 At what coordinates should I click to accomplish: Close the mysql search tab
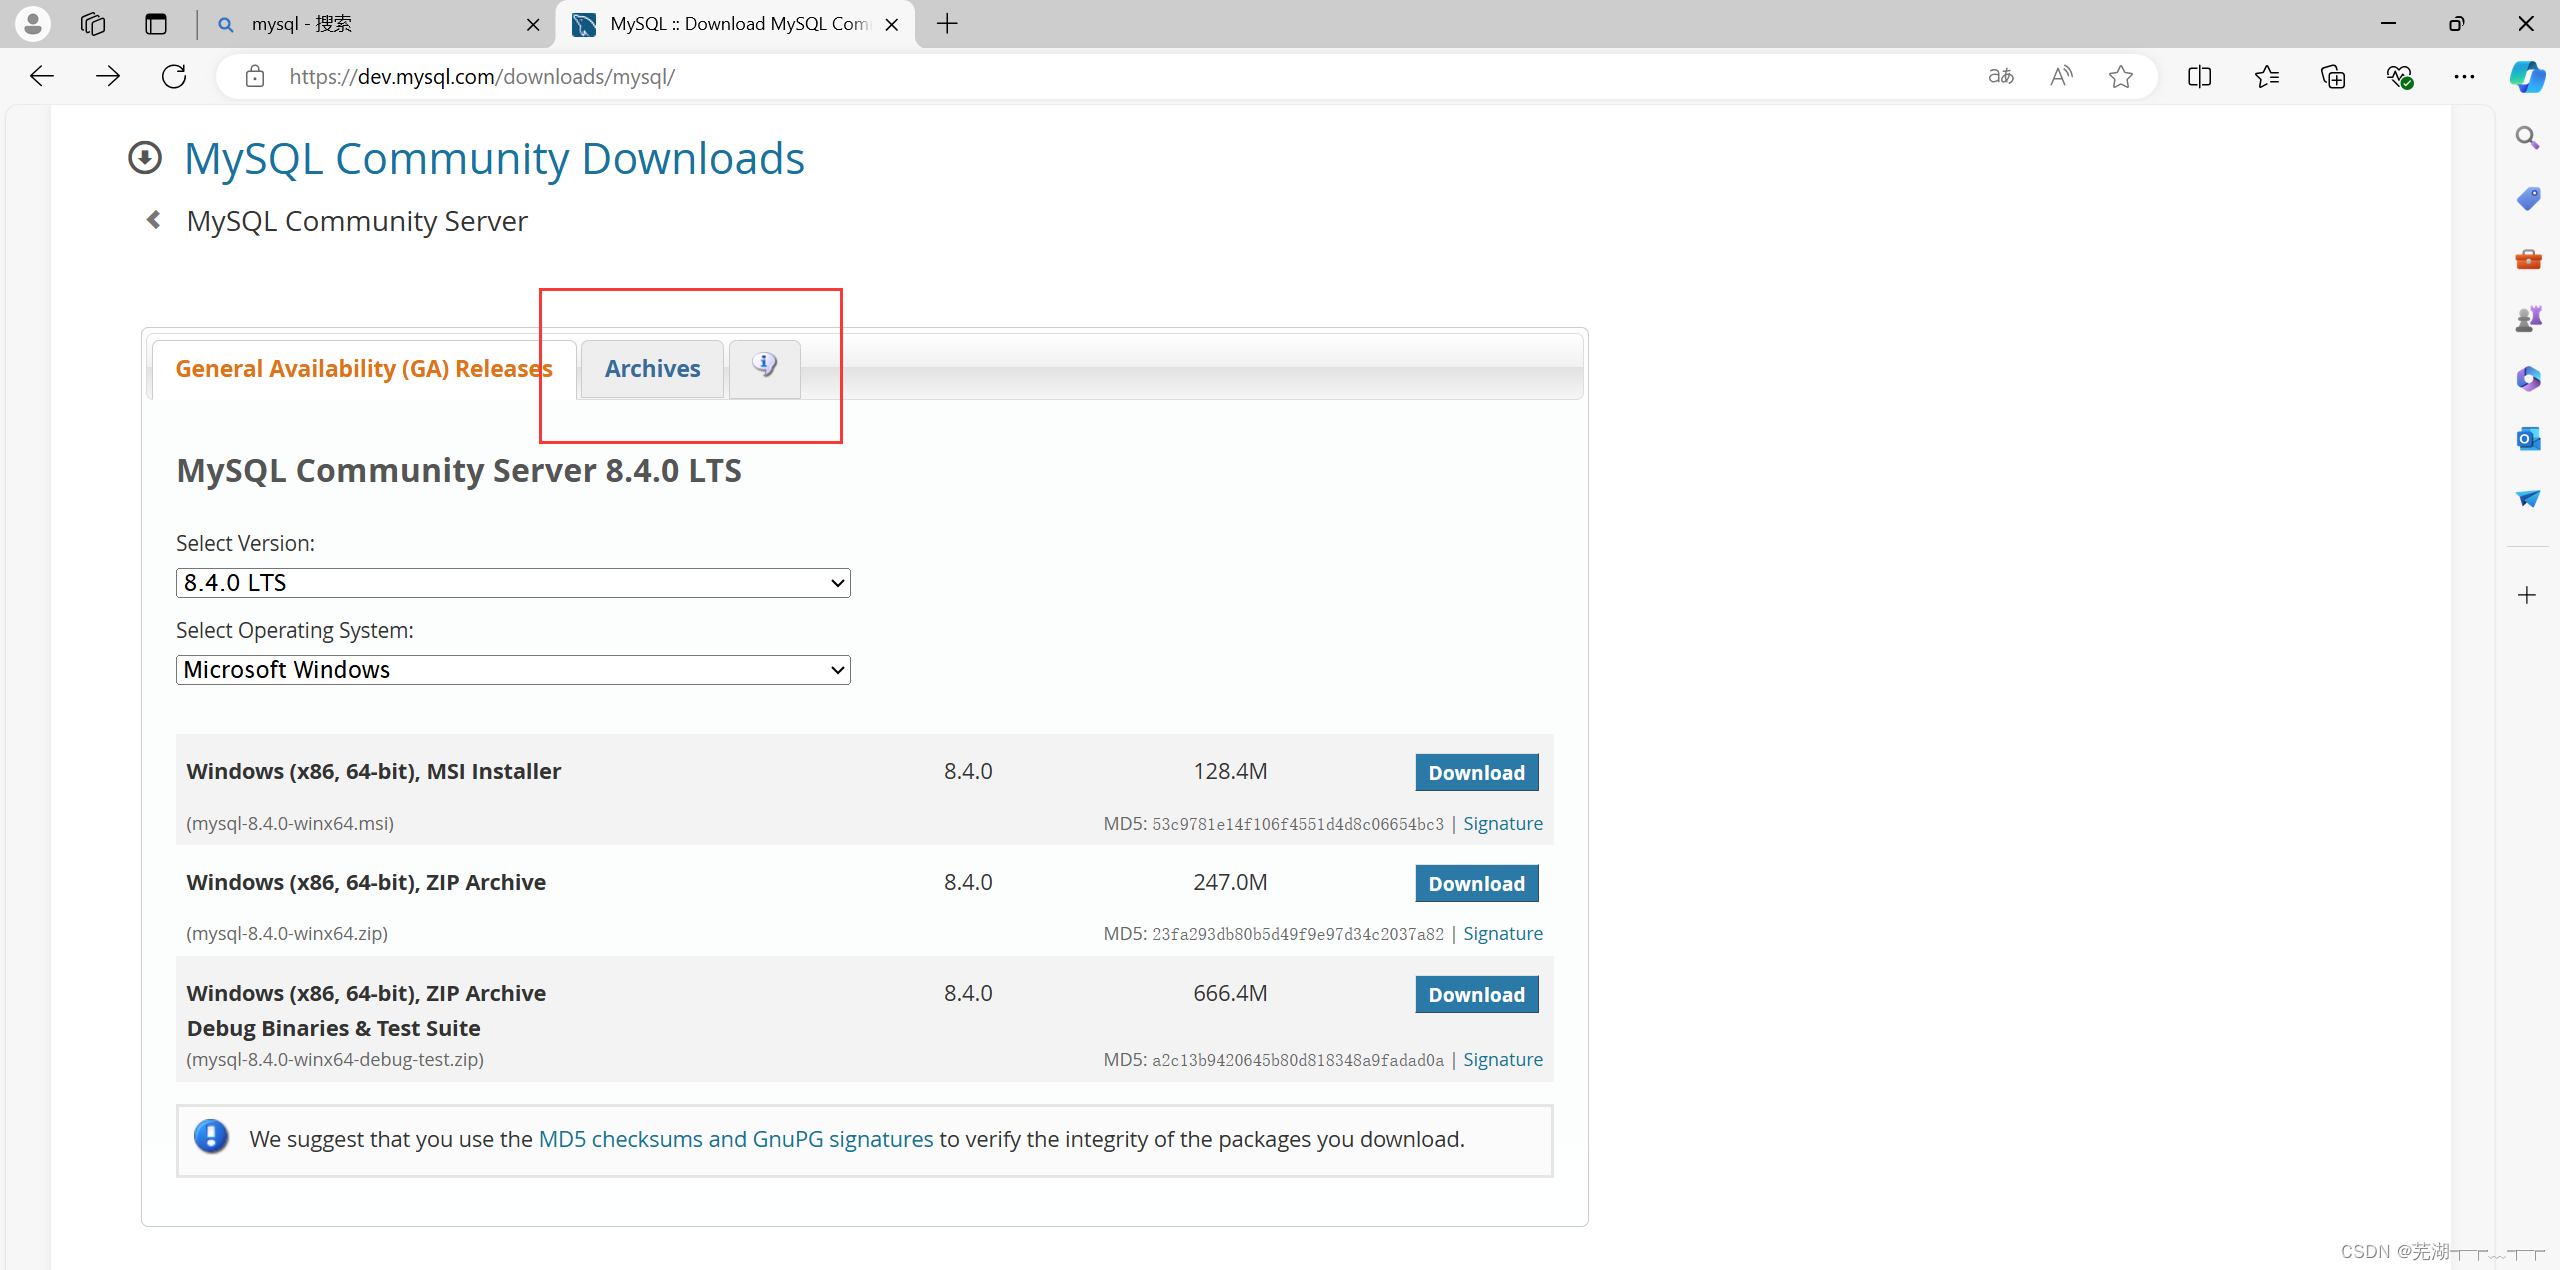(533, 24)
